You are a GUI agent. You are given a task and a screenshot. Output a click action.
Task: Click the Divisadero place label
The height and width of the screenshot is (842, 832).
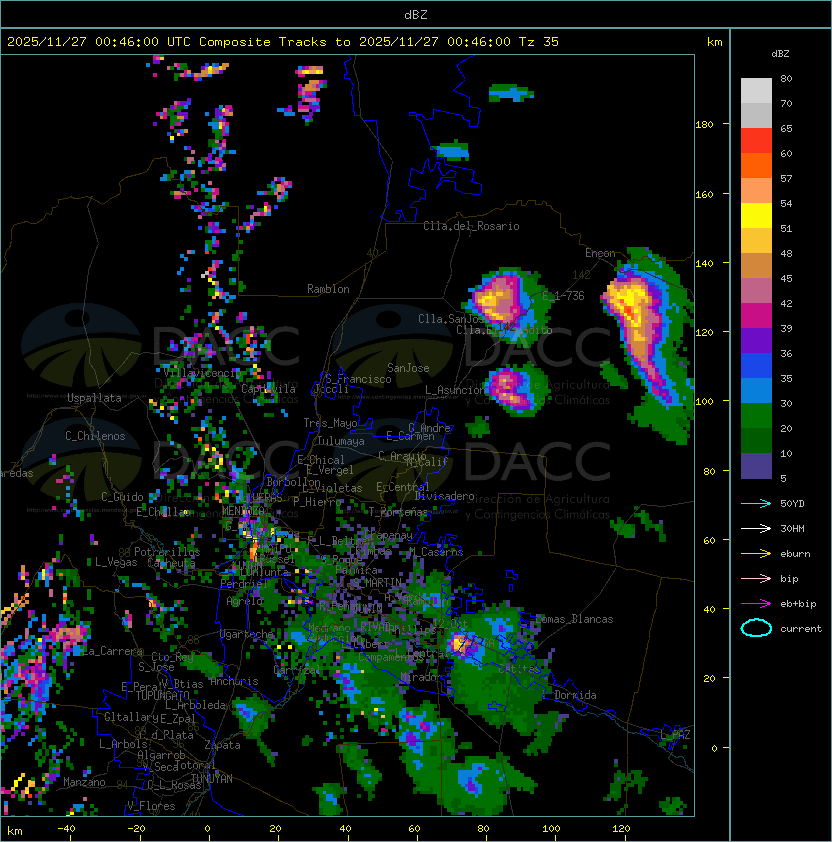point(444,496)
